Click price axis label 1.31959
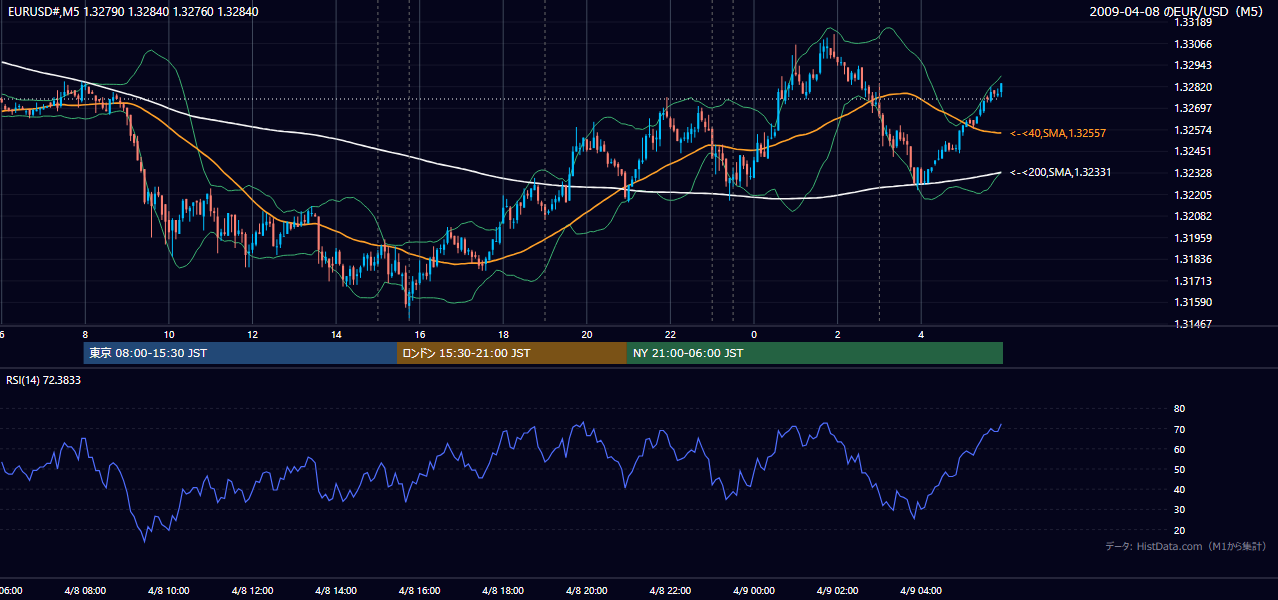 1194,238
